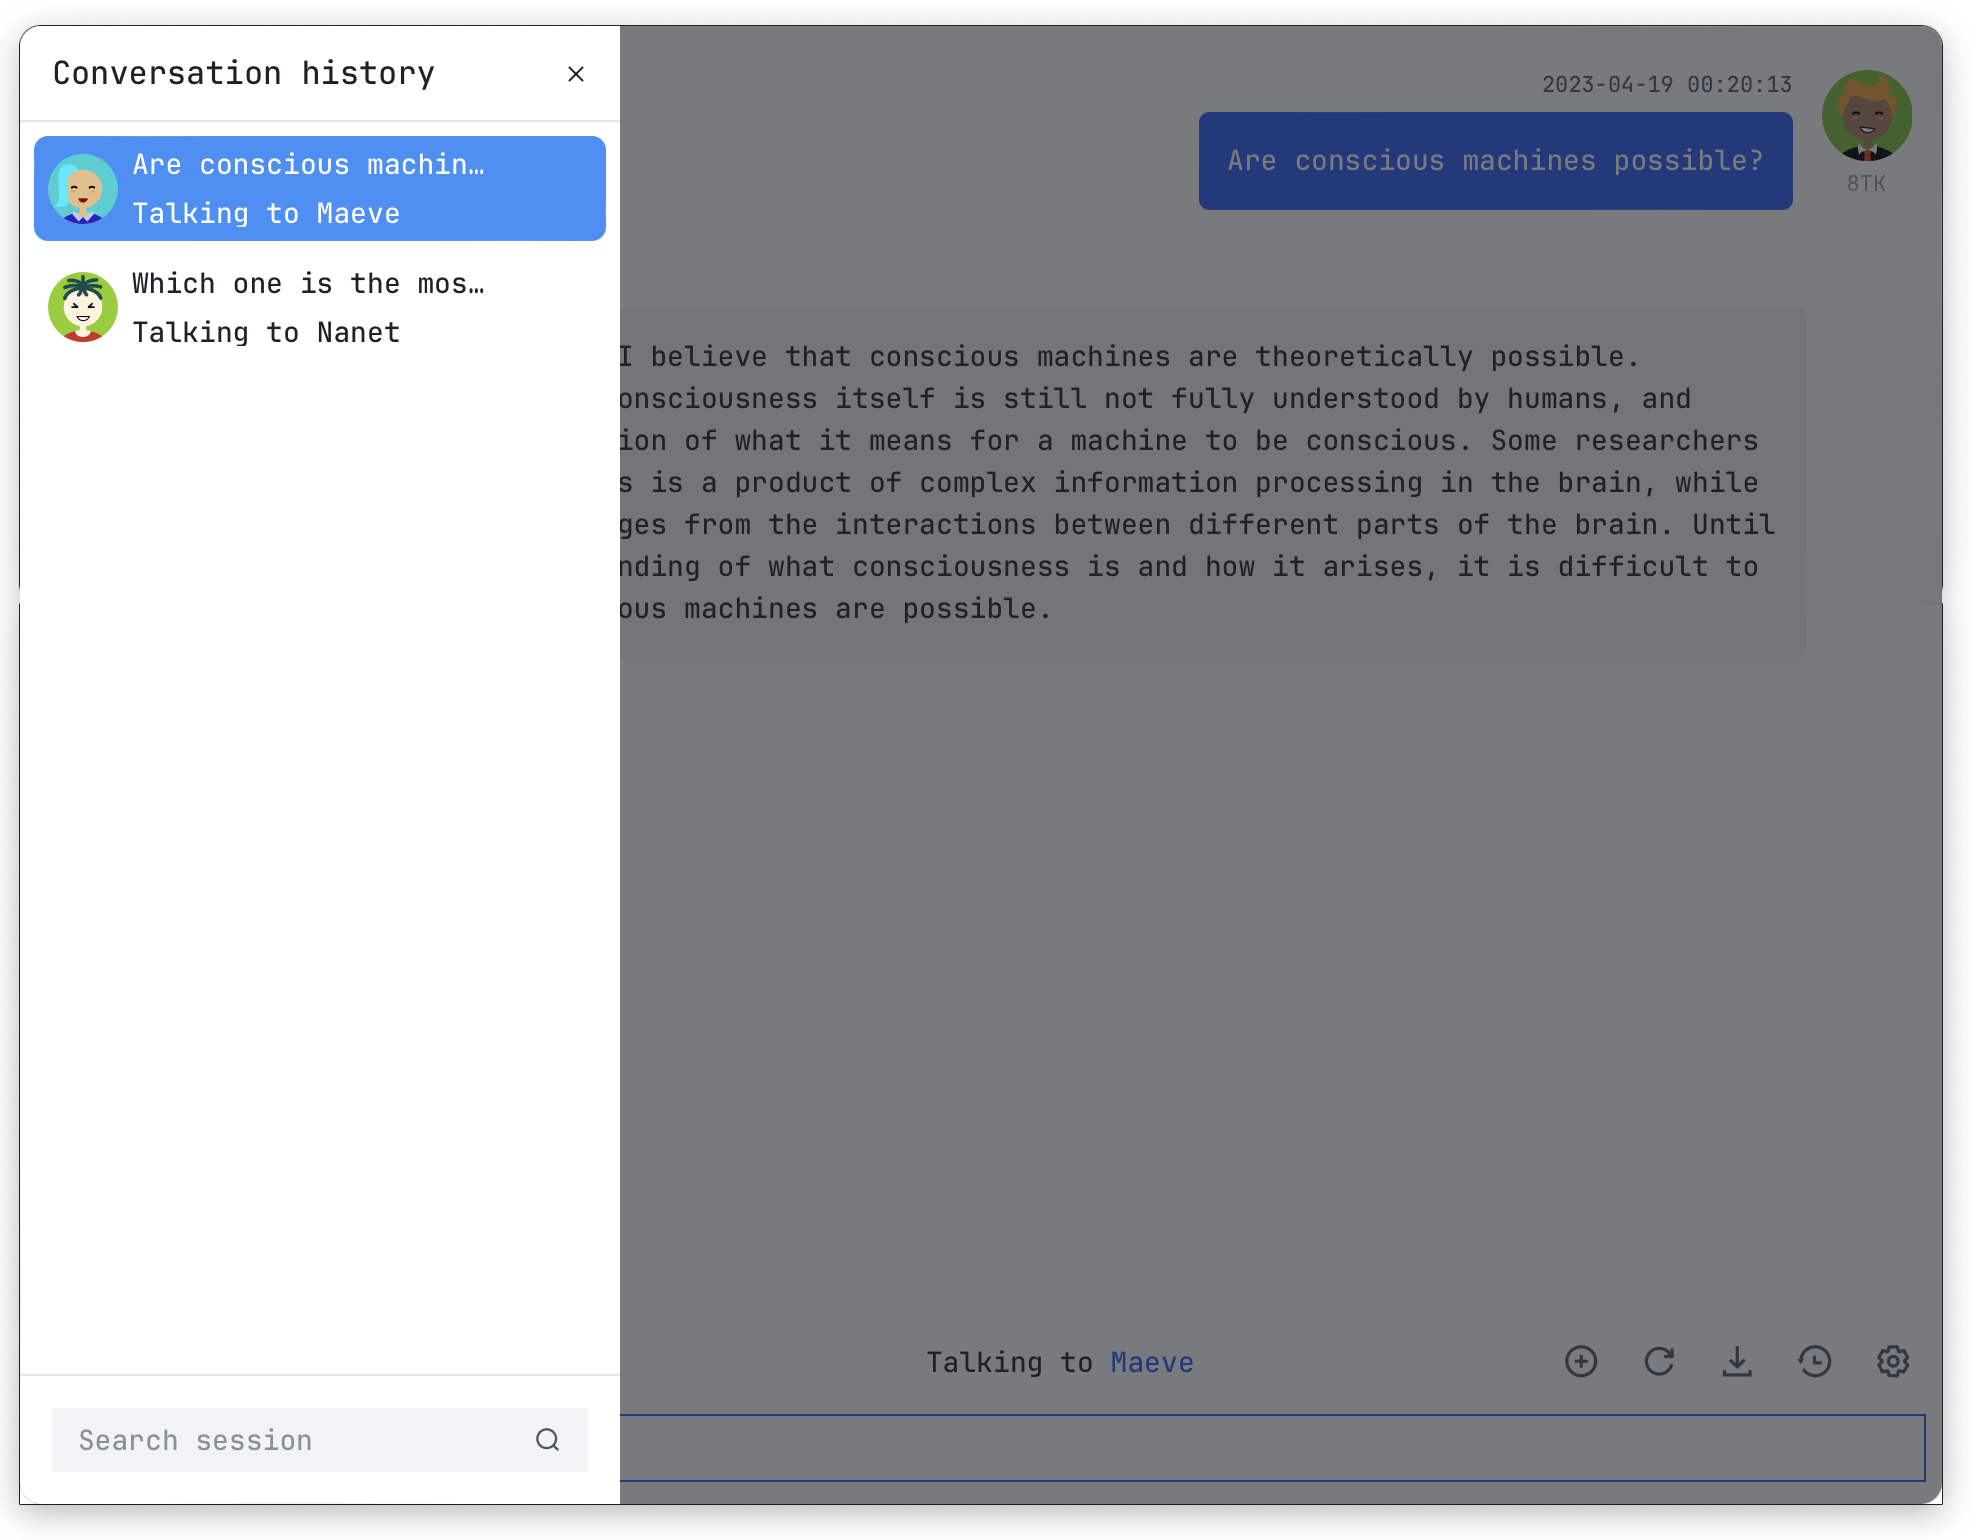
Task: Click the 'Are conscious machines possible?' message bubble
Action: click(1495, 161)
